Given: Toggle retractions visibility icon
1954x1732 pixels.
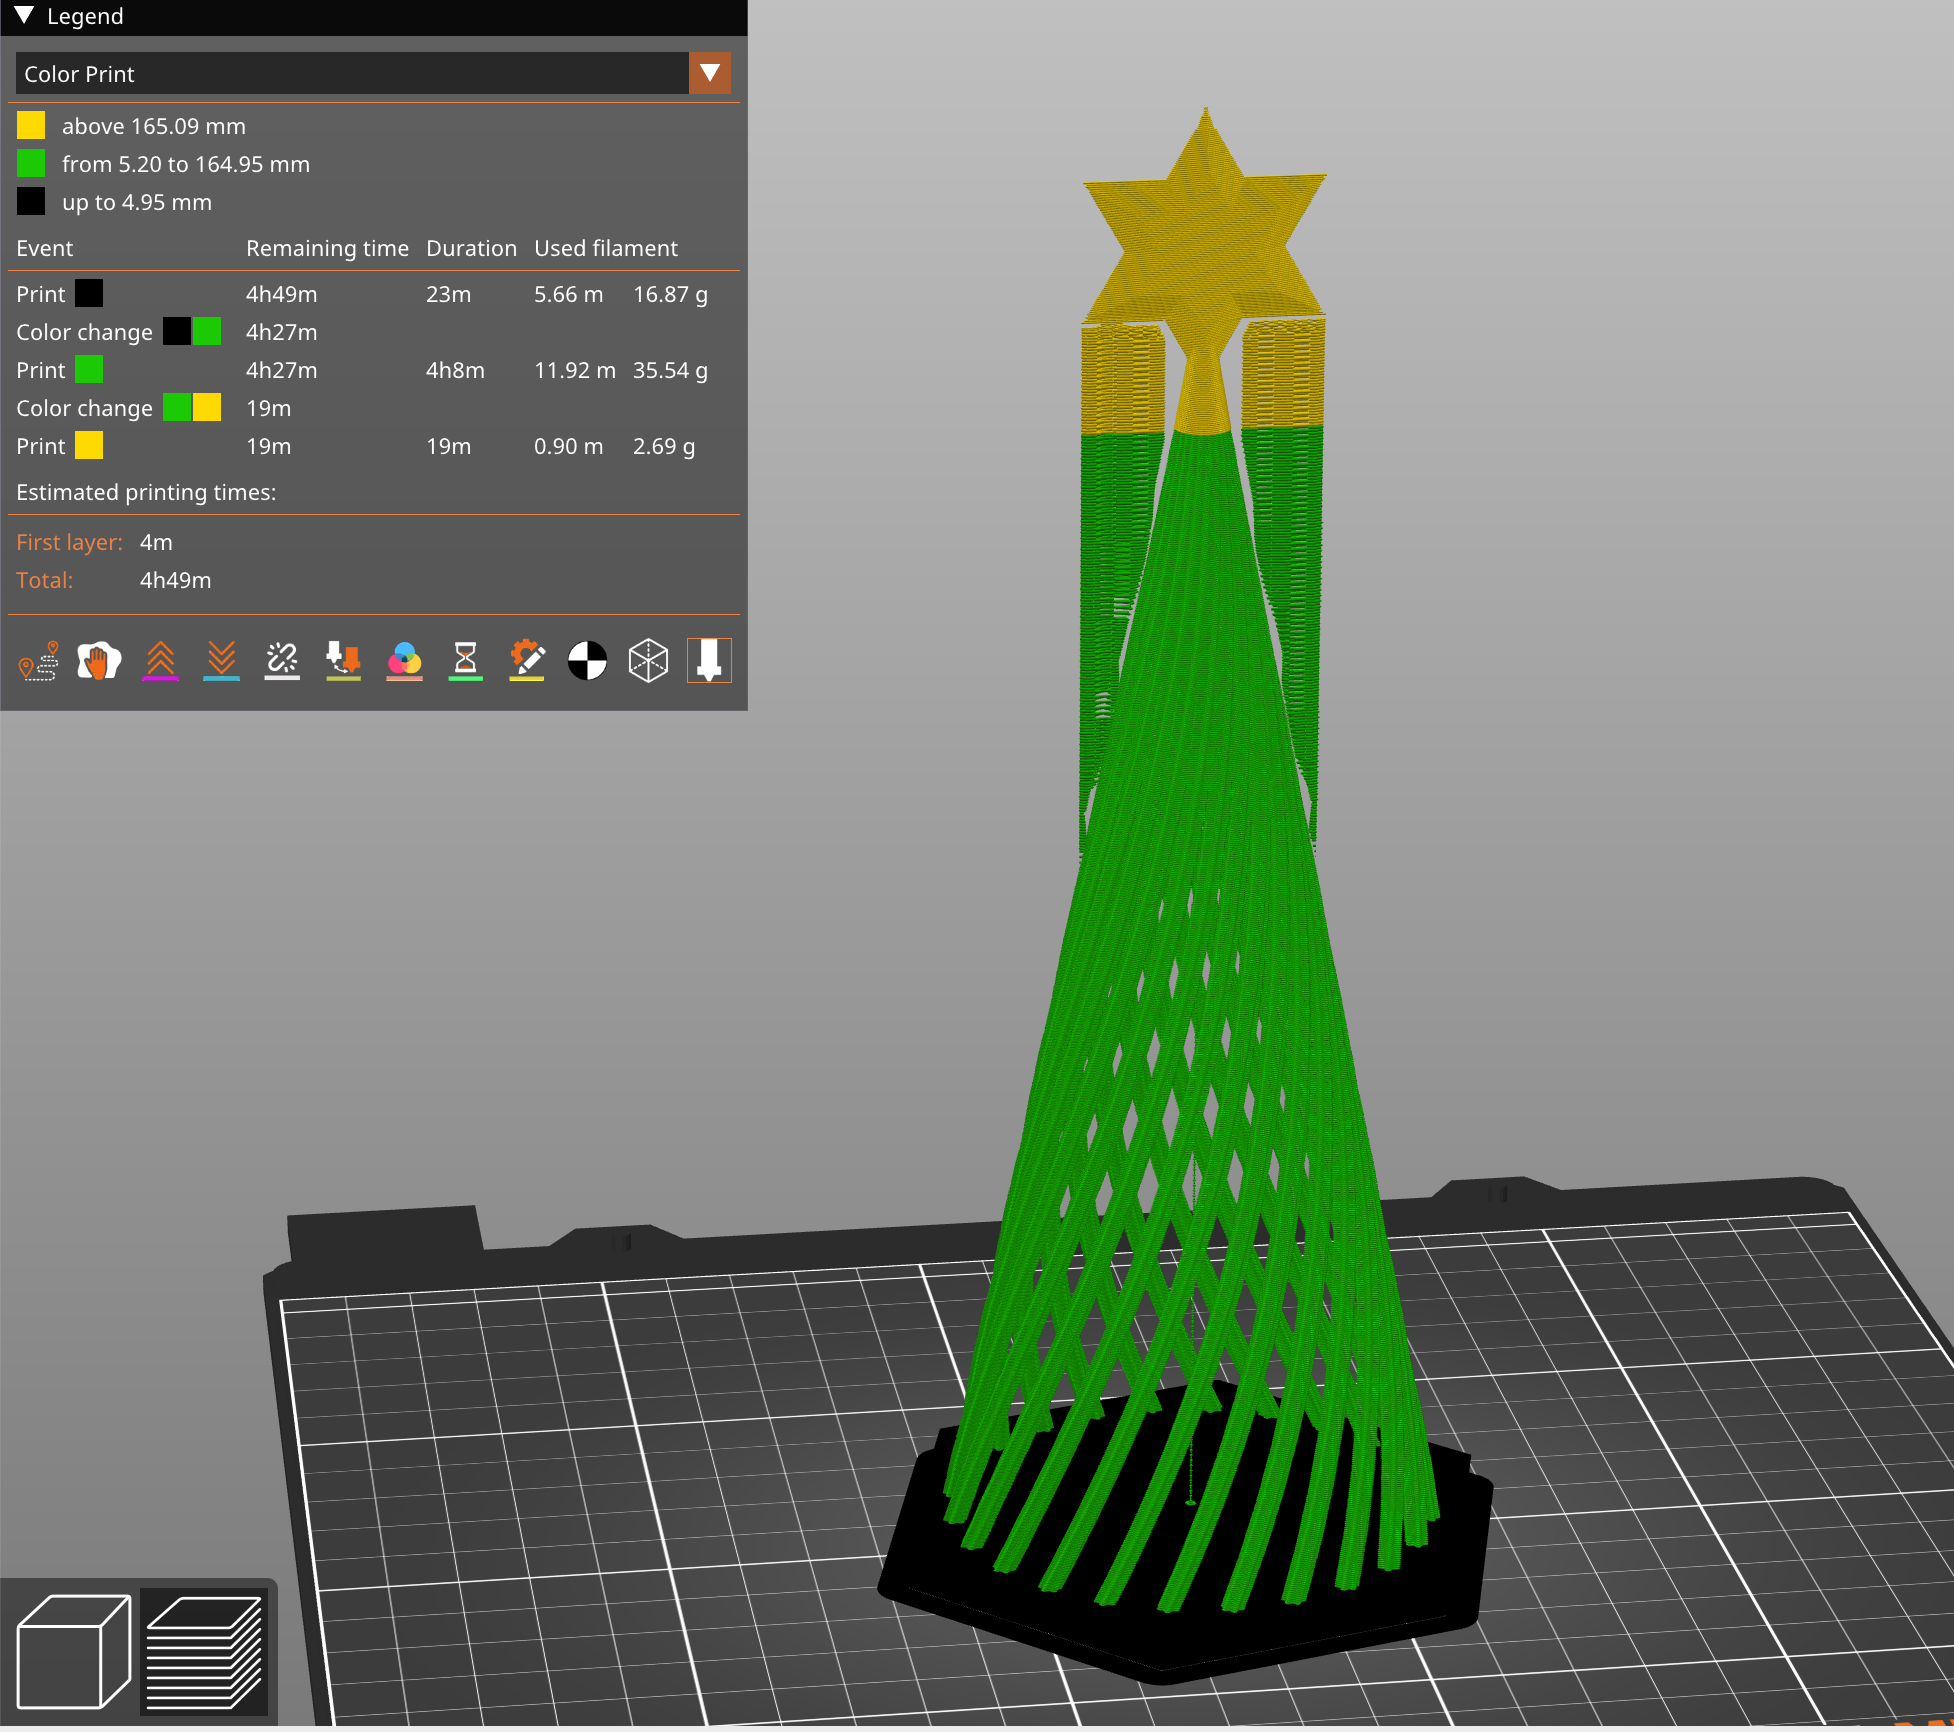Looking at the screenshot, I should click(x=160, y=661).
